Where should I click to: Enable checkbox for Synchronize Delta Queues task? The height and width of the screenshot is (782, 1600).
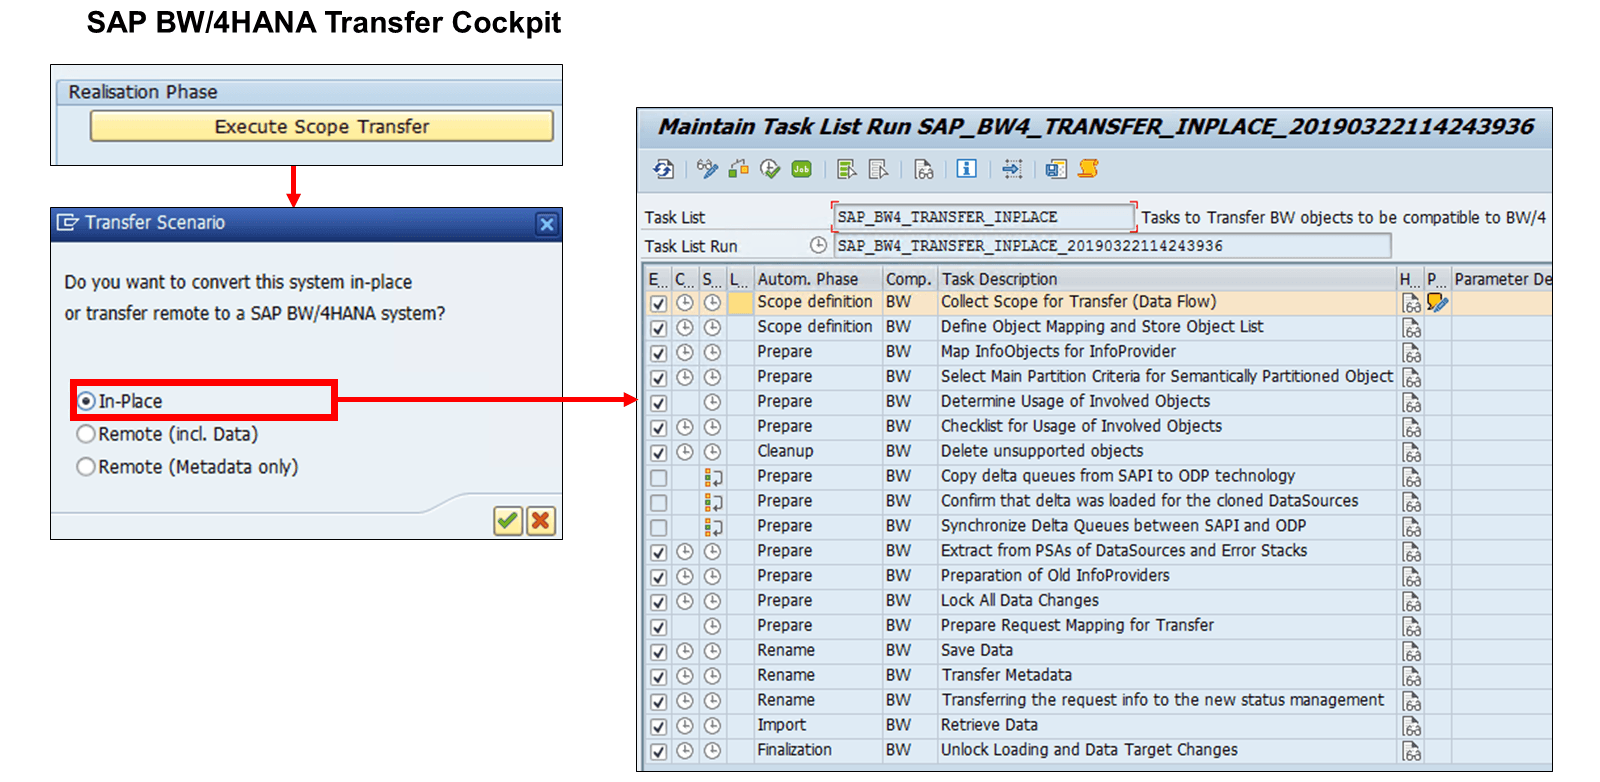click(658, 528)
